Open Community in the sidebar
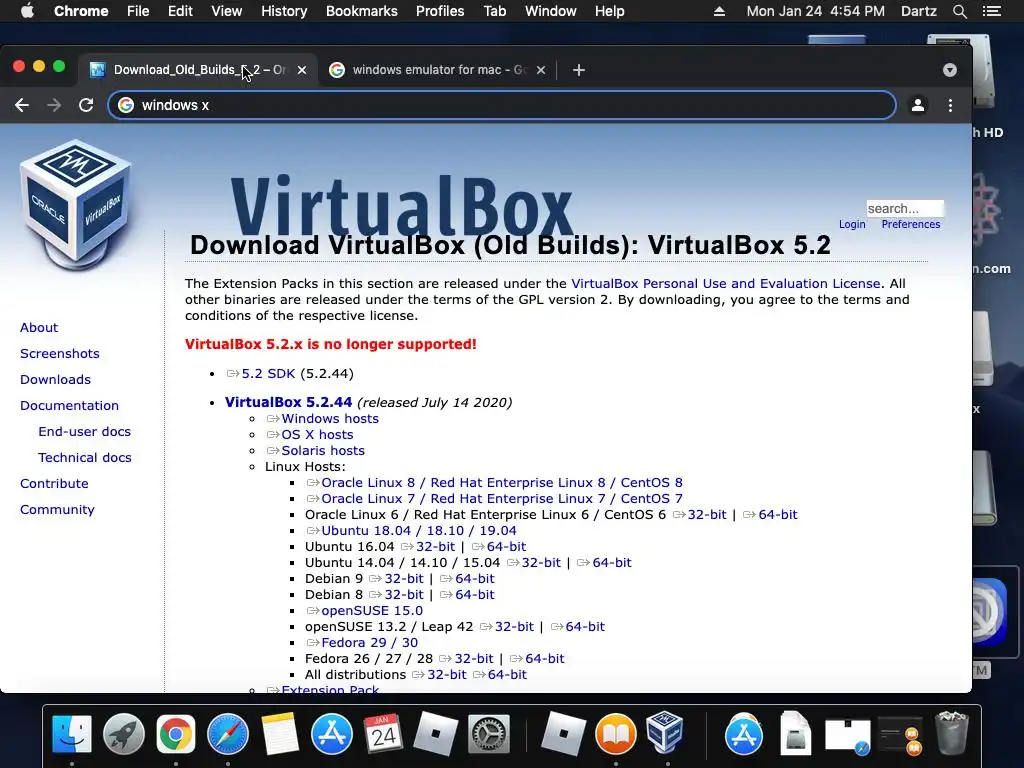Image resolution: width=1024 pixels, height=768 pixels. 57,509
